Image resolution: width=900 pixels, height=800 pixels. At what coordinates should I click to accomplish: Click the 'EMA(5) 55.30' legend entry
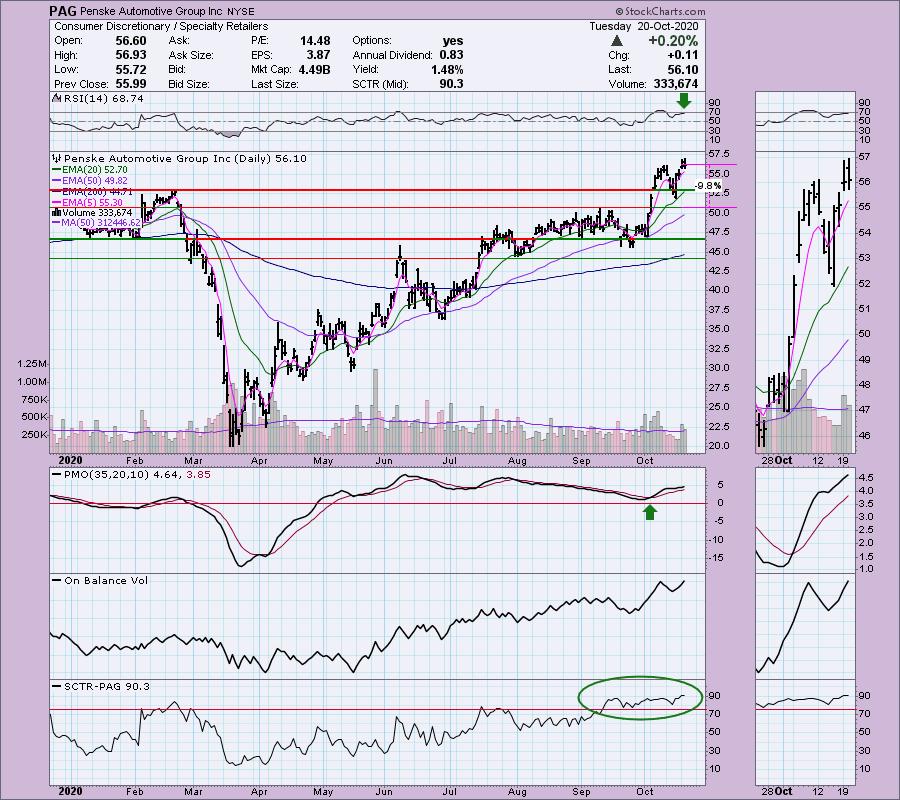92,203
